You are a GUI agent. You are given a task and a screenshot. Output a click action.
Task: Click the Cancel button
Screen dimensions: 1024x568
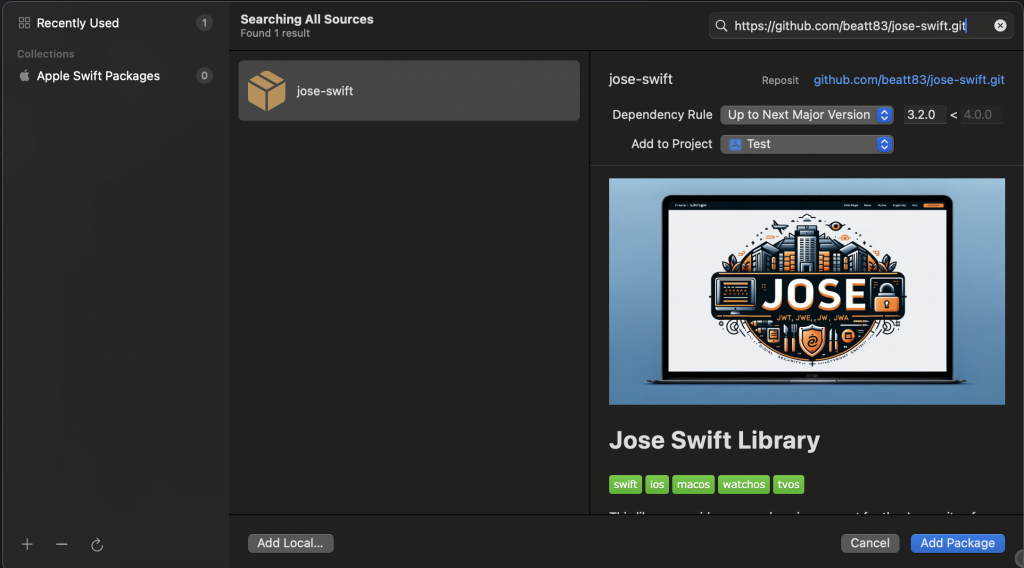coord(870,543)
